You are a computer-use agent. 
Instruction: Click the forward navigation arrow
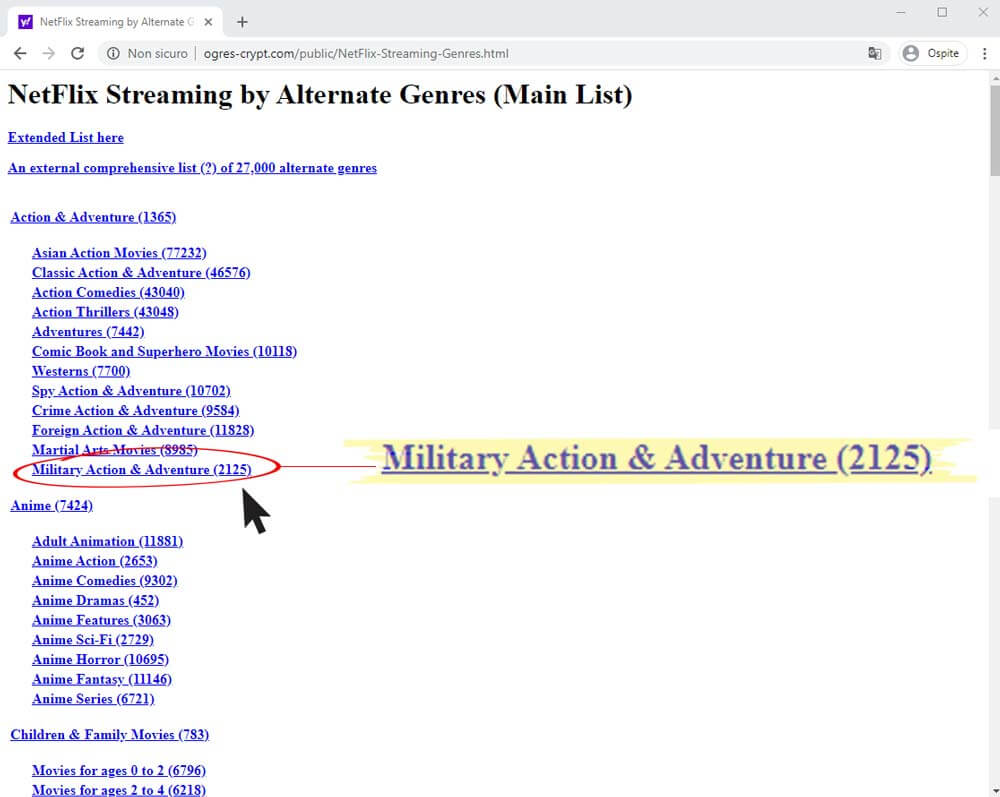pyautogui.click(x=48, y=54)
